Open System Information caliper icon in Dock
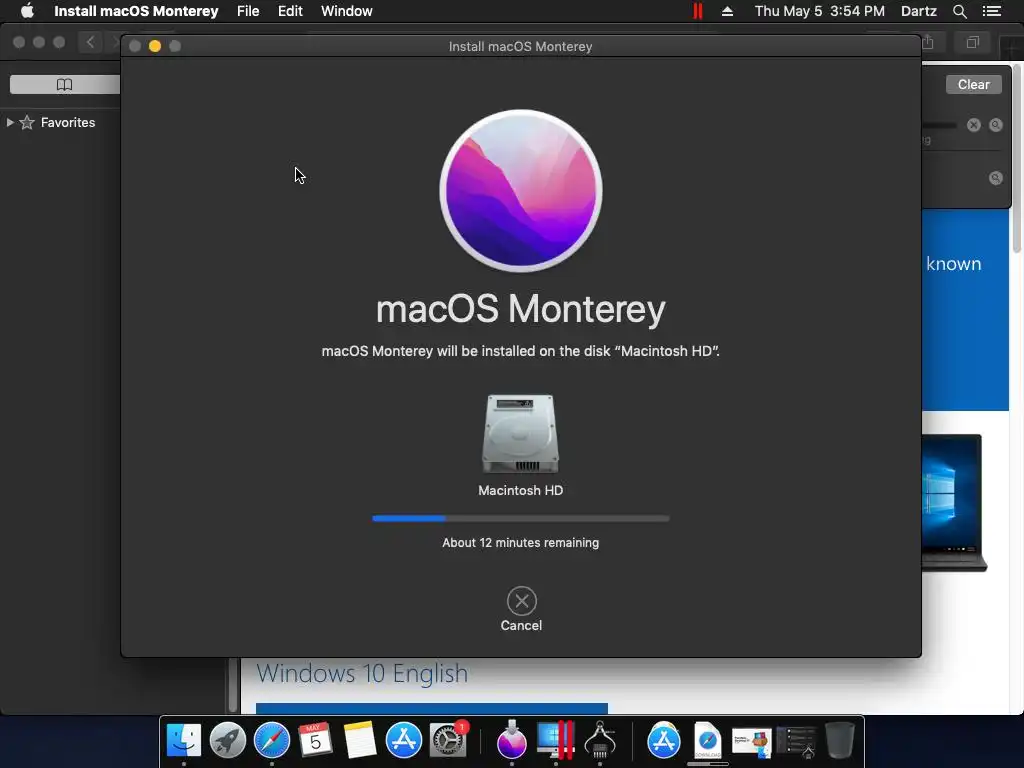Viewport: 1024px width, 768px height. click(x=600, y=741)
